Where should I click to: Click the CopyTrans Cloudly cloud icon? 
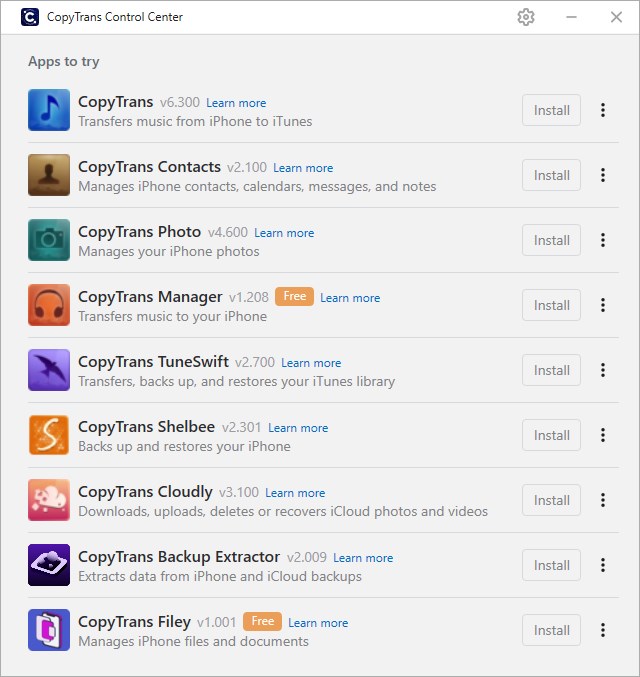(49, 500)
